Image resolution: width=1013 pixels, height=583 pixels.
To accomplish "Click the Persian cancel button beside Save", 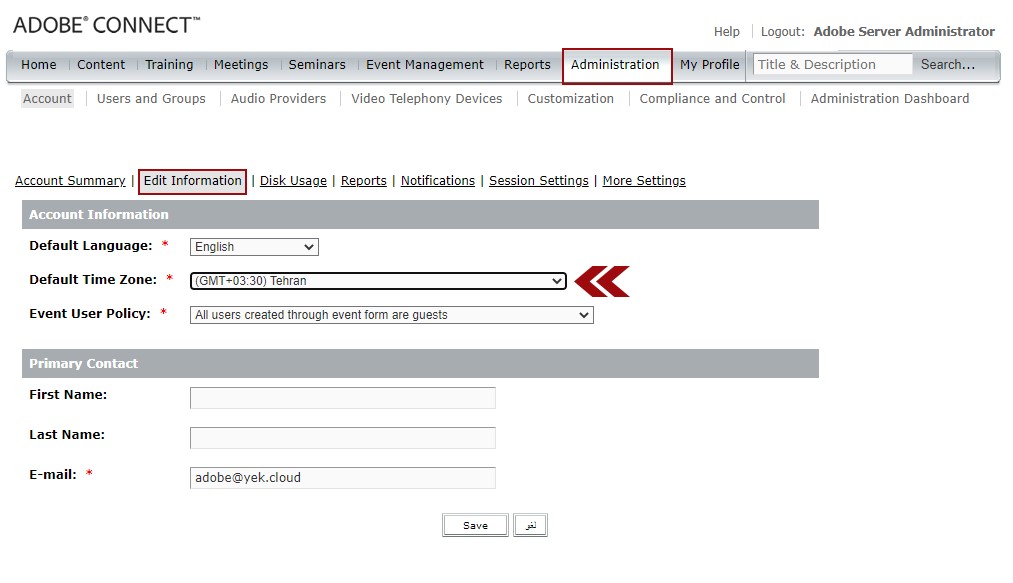I will point(530,525).
